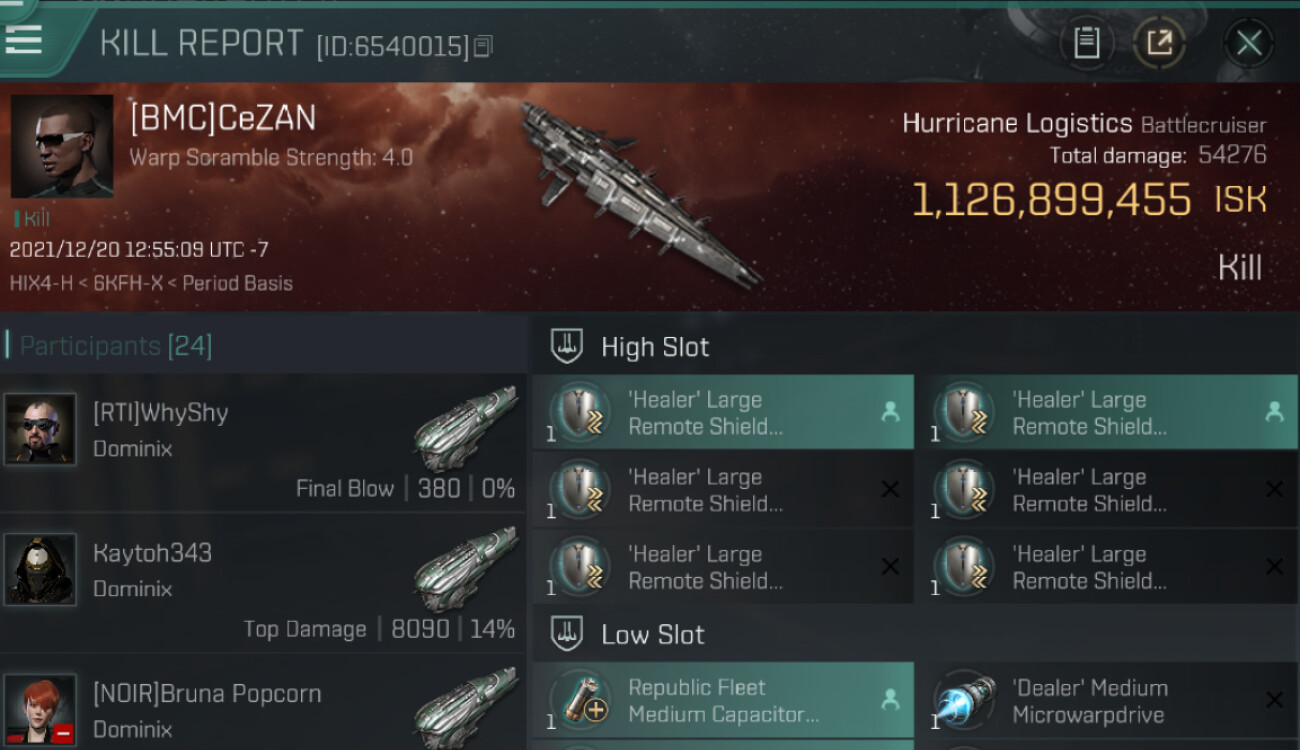Open the hamburger menu icon
The height and width of the screenshot is (750, 1300).
click(x=23, y=38)
